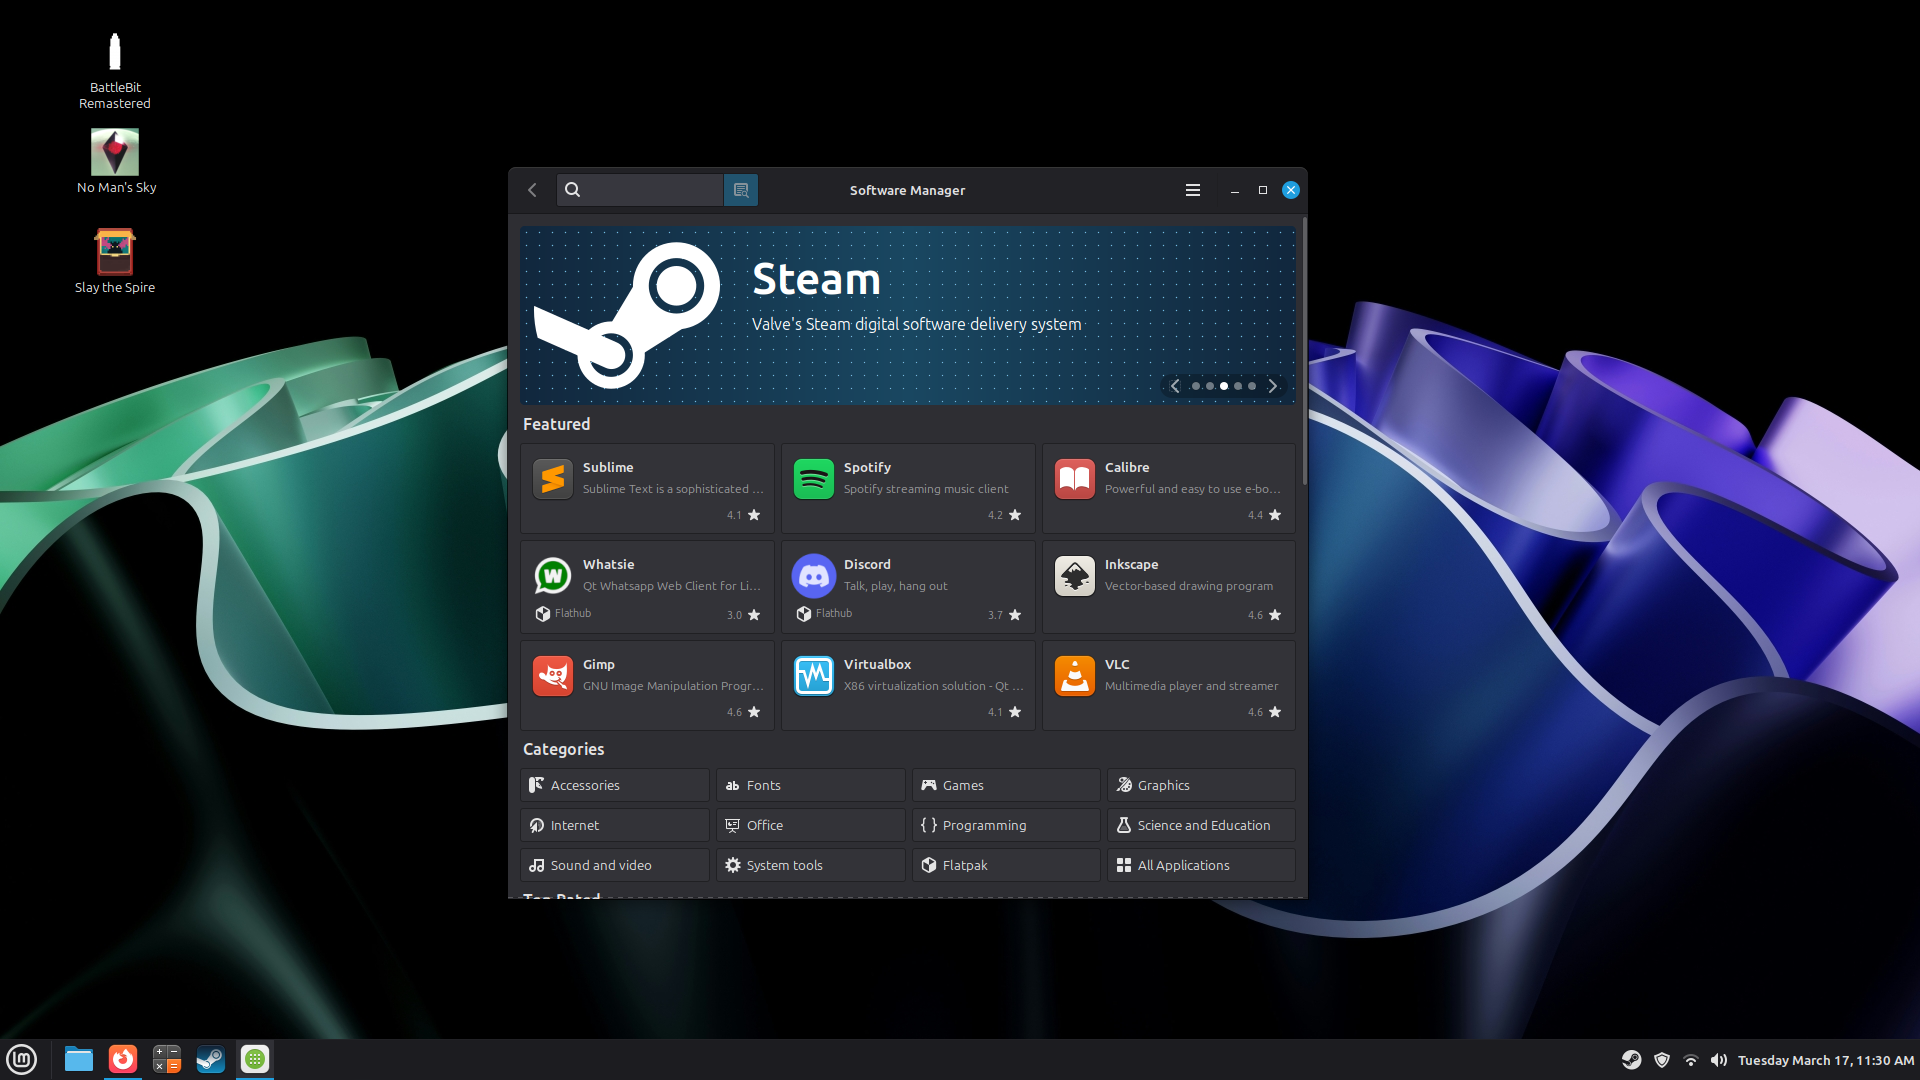This screenshot has width=1920, height=1080.
Task: Open the Flatpak category
Action: tap(1005, 865)
